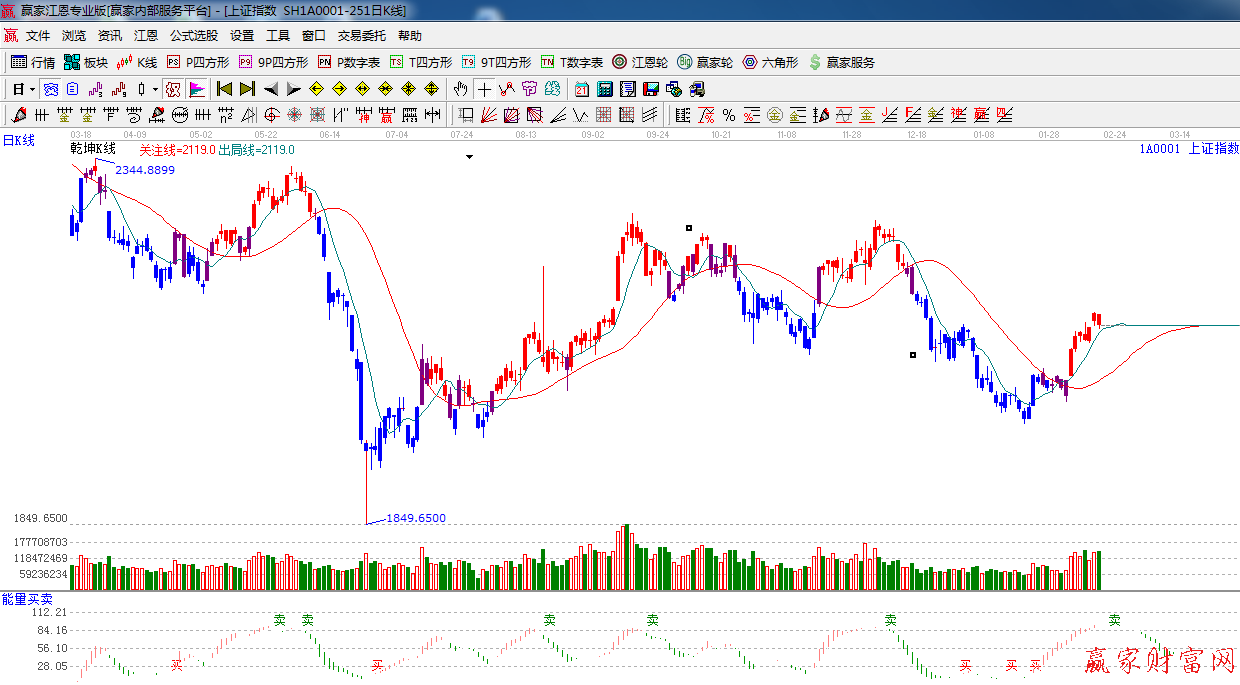
Task: Expand the candlestick style dropdown arrow
Action: tap(155, 89)
